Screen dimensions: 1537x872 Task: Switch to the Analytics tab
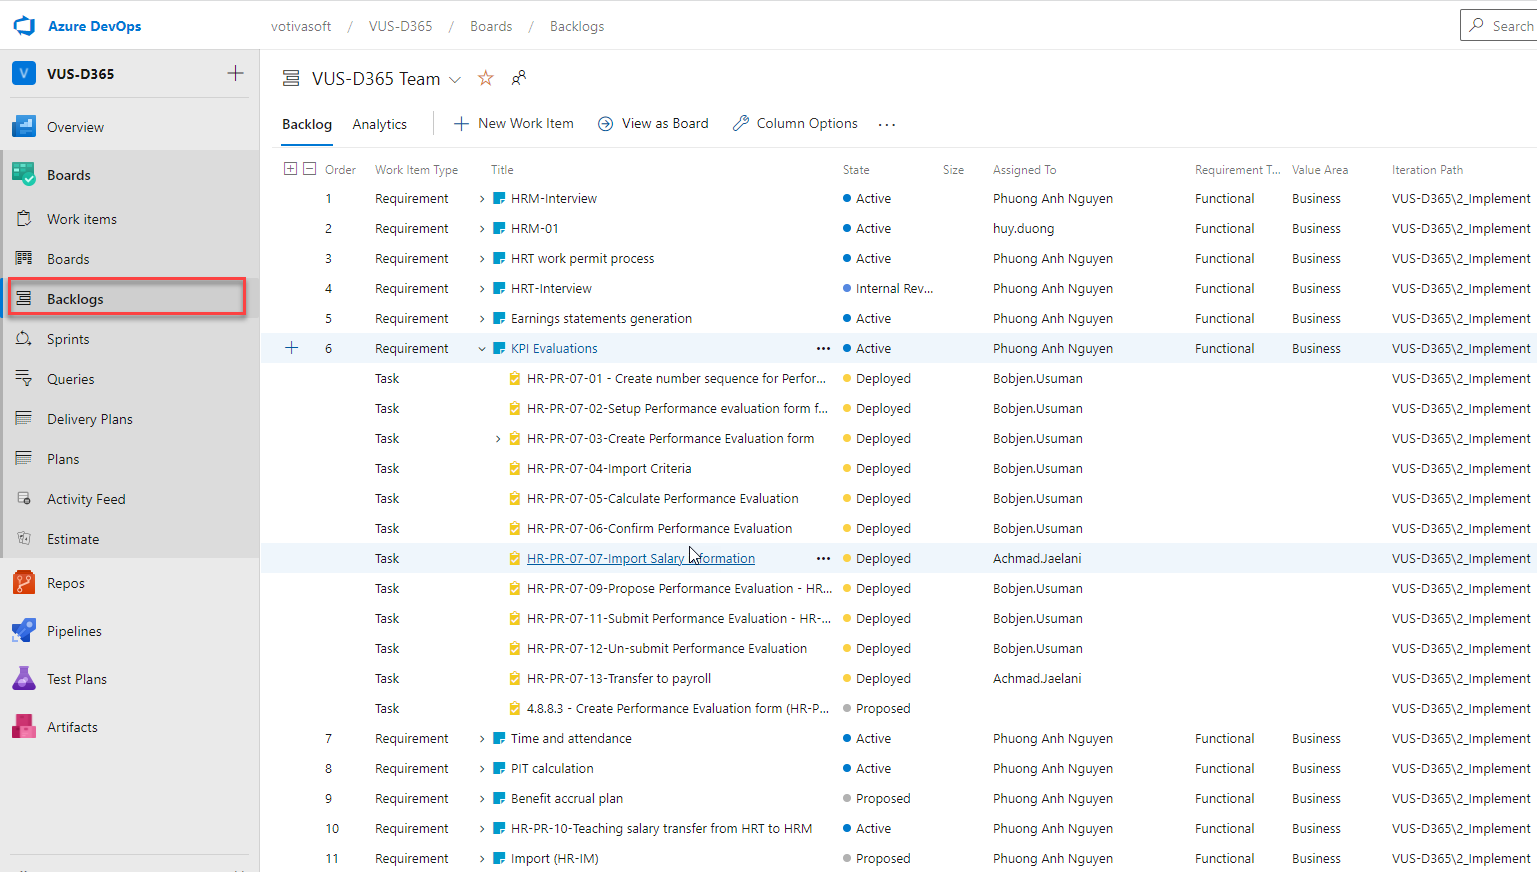[380, 124]
